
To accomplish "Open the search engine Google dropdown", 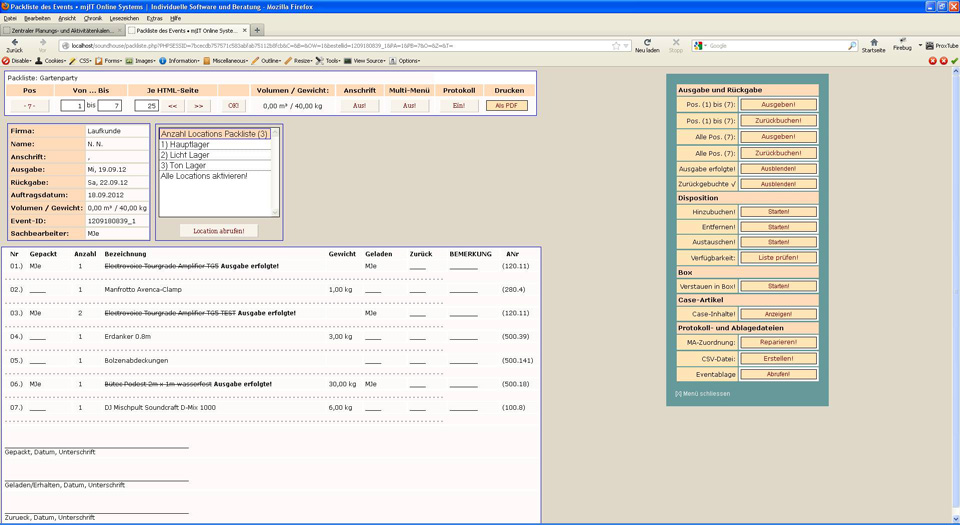I will (700, 46).
